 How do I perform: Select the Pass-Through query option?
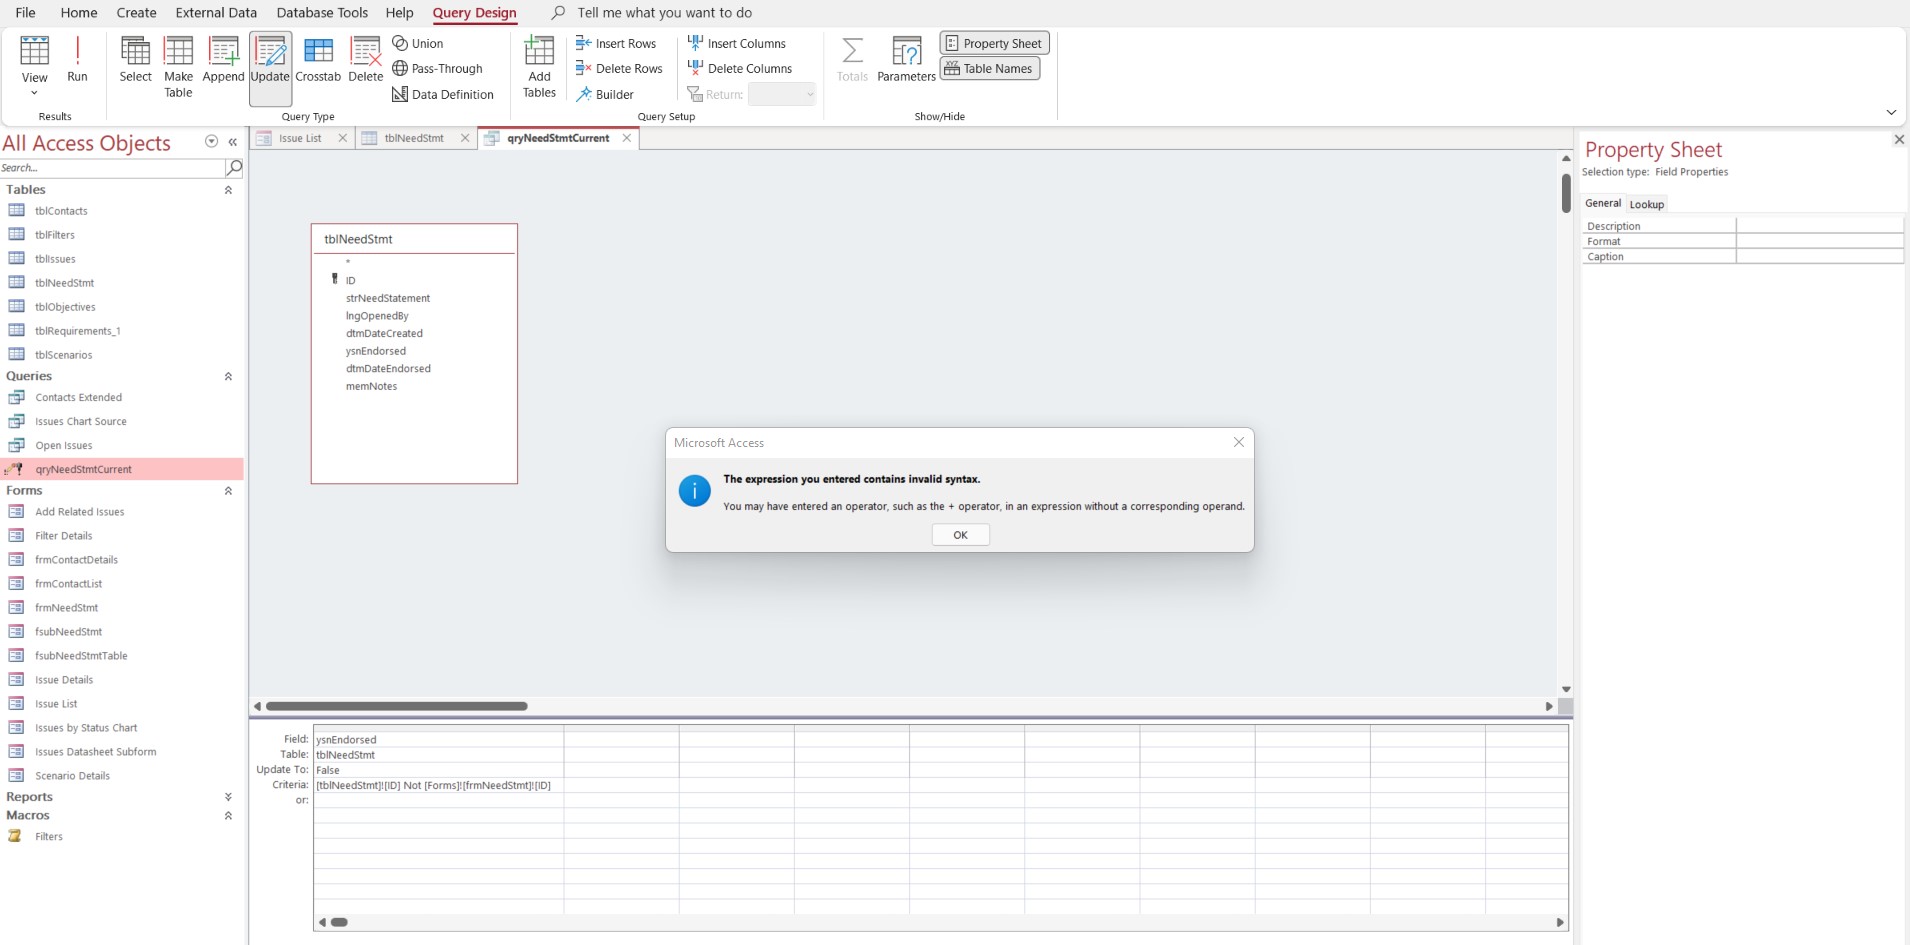[x=438, y=68]
